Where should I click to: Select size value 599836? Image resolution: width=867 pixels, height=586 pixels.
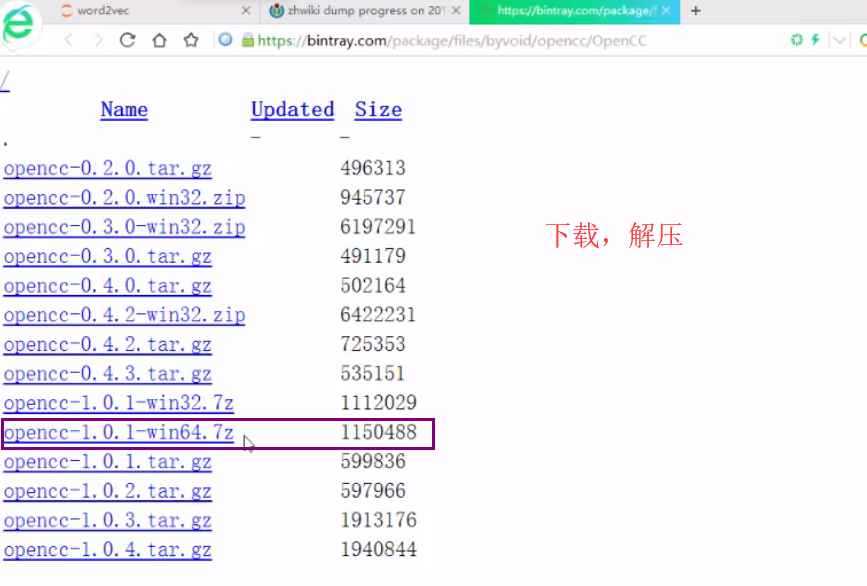[x=373, y=461]
